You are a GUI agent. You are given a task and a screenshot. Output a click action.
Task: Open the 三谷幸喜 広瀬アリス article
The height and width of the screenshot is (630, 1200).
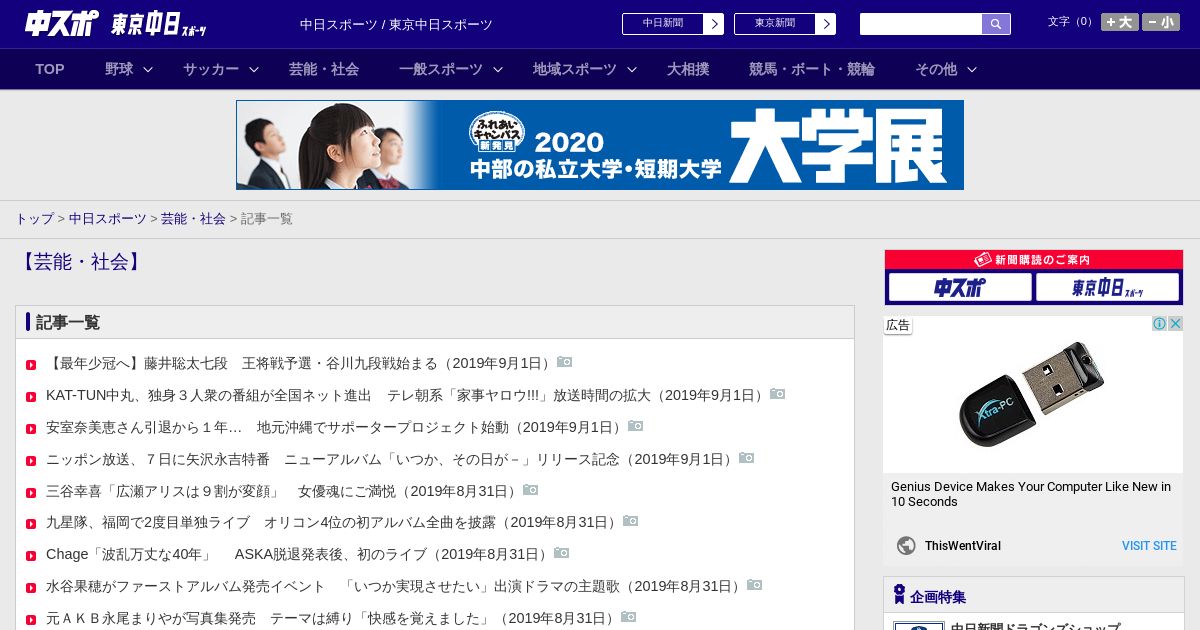tap(283, 492)
